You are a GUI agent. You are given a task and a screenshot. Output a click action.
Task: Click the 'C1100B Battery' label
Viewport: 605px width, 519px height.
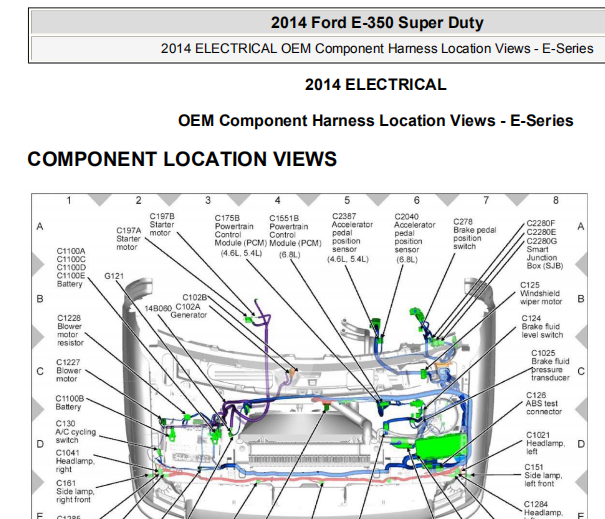click(x=69, y=402)
